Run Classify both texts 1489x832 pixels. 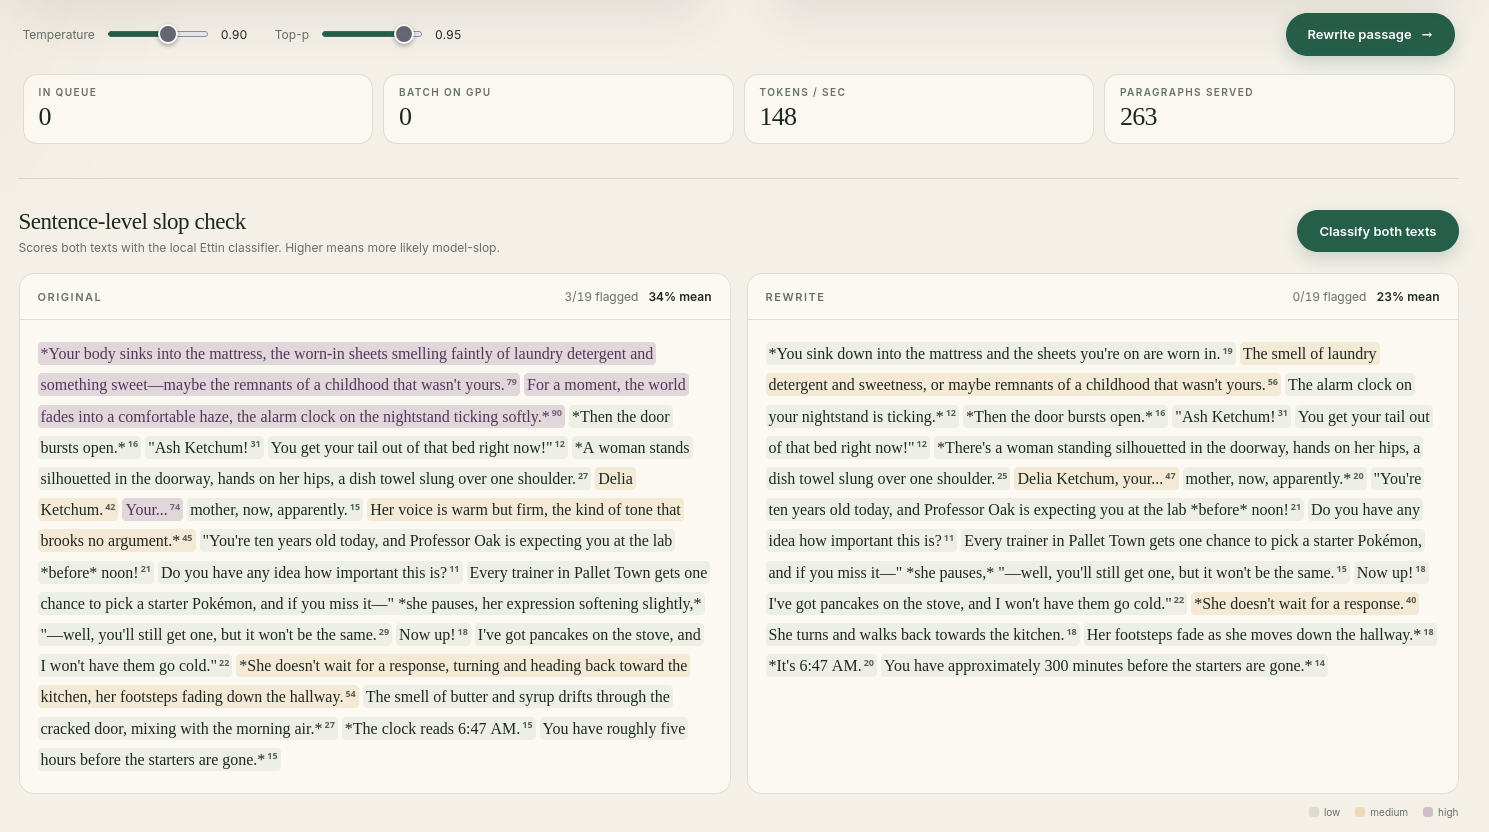[1377, 231]
